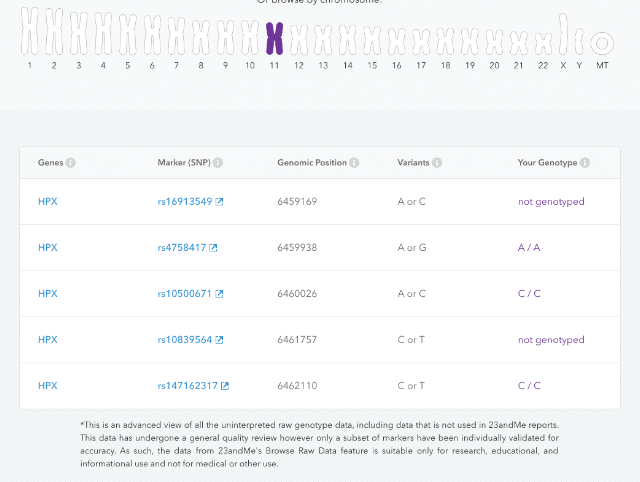Click HPX gene in first row
Viewport: 640px width, 482px height.
(x=48, y=202)
